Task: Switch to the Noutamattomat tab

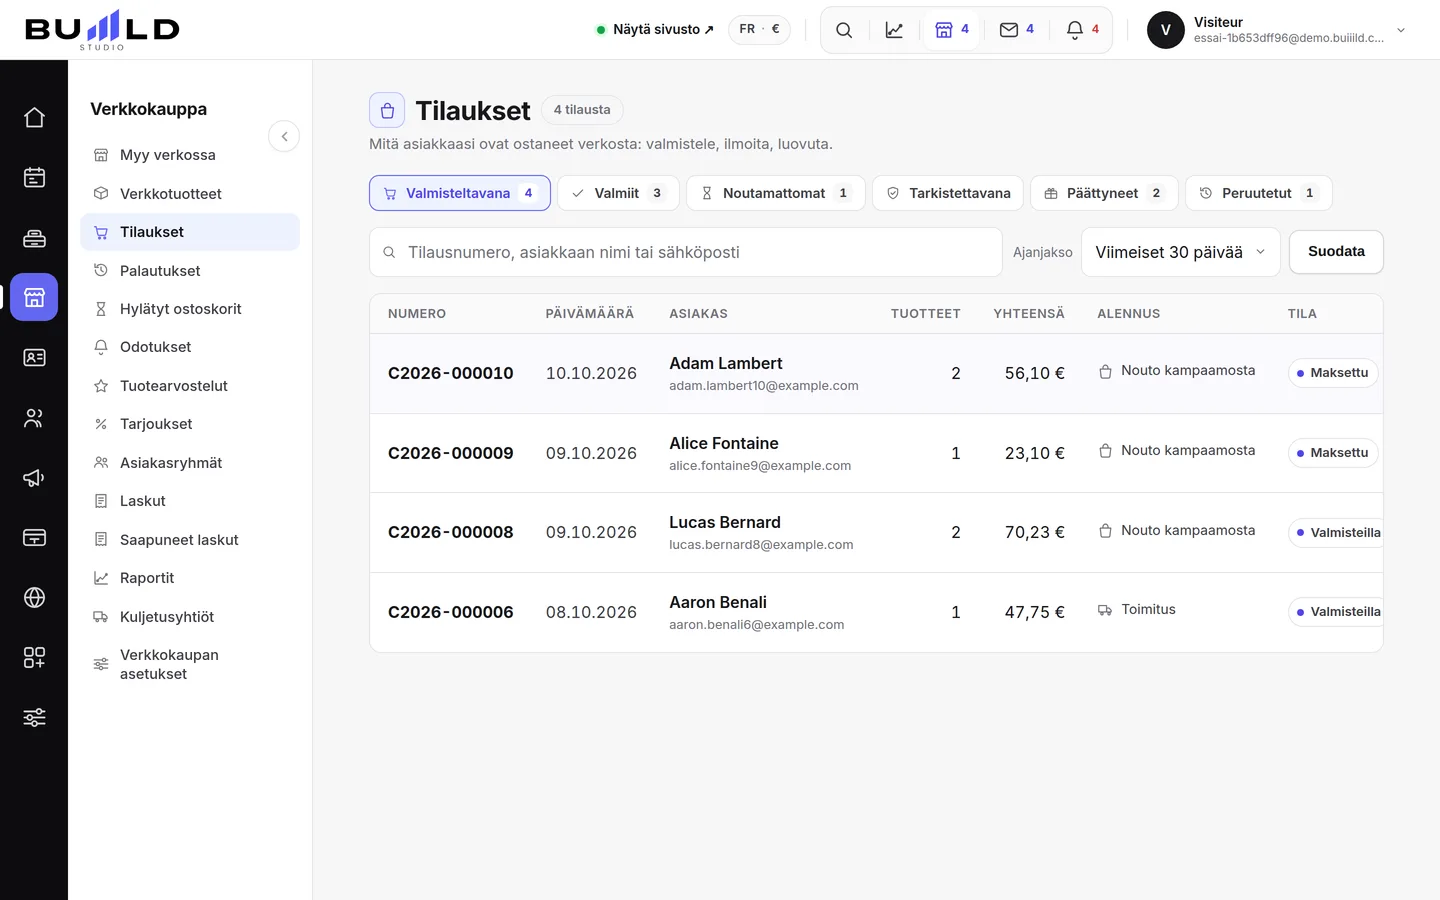Action: point(776,193)
